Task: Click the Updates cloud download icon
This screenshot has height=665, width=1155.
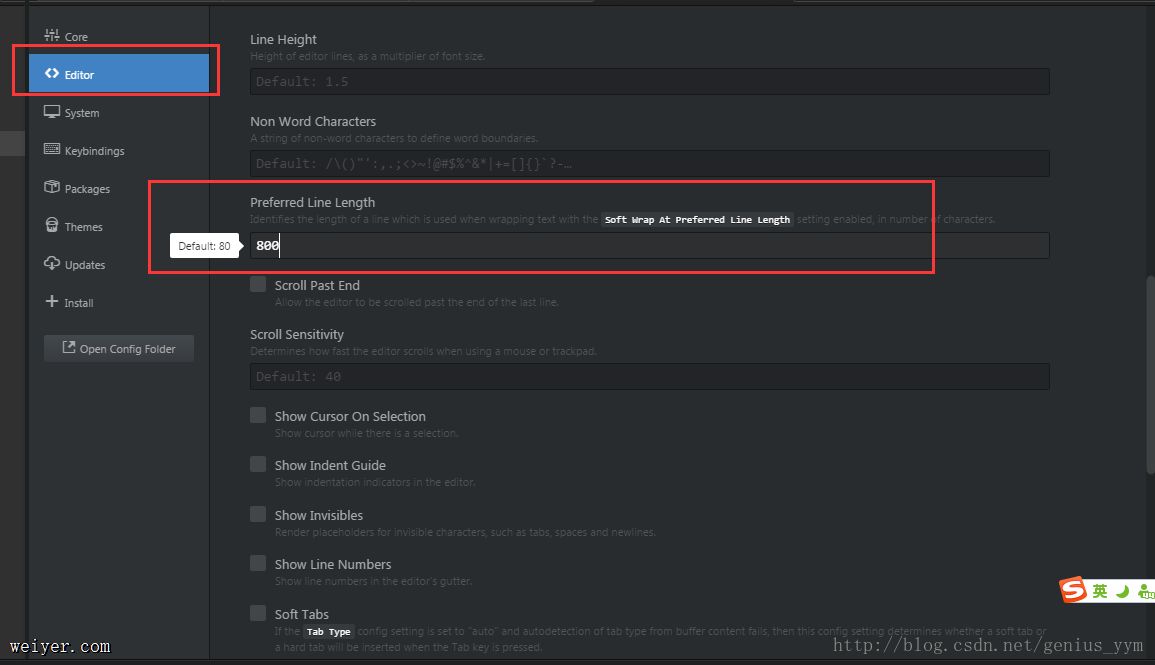Action: tap(52, 264)
